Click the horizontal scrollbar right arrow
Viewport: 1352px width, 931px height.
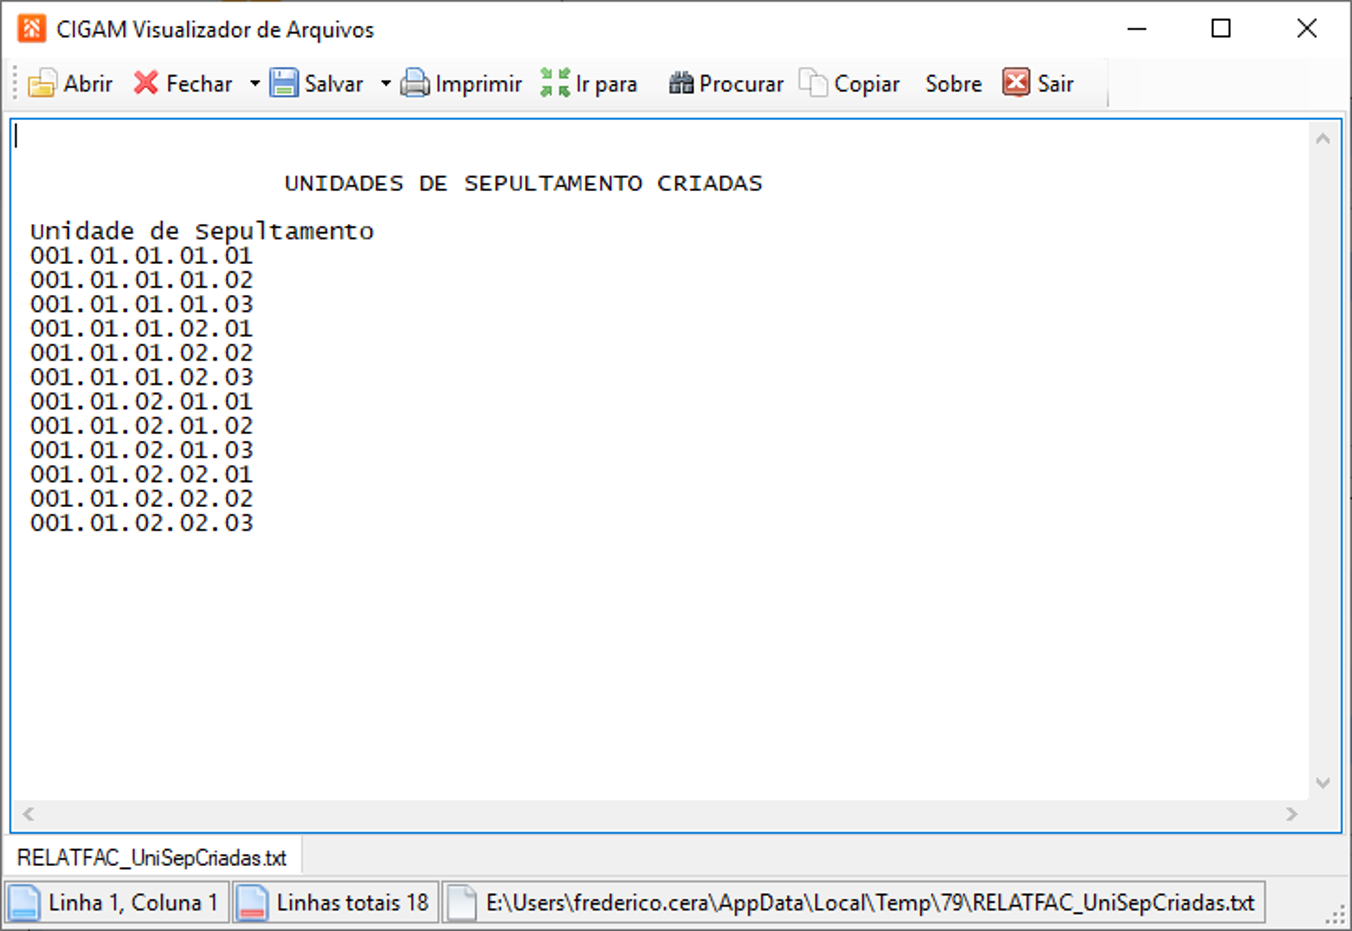click(x=1292, y=814)
